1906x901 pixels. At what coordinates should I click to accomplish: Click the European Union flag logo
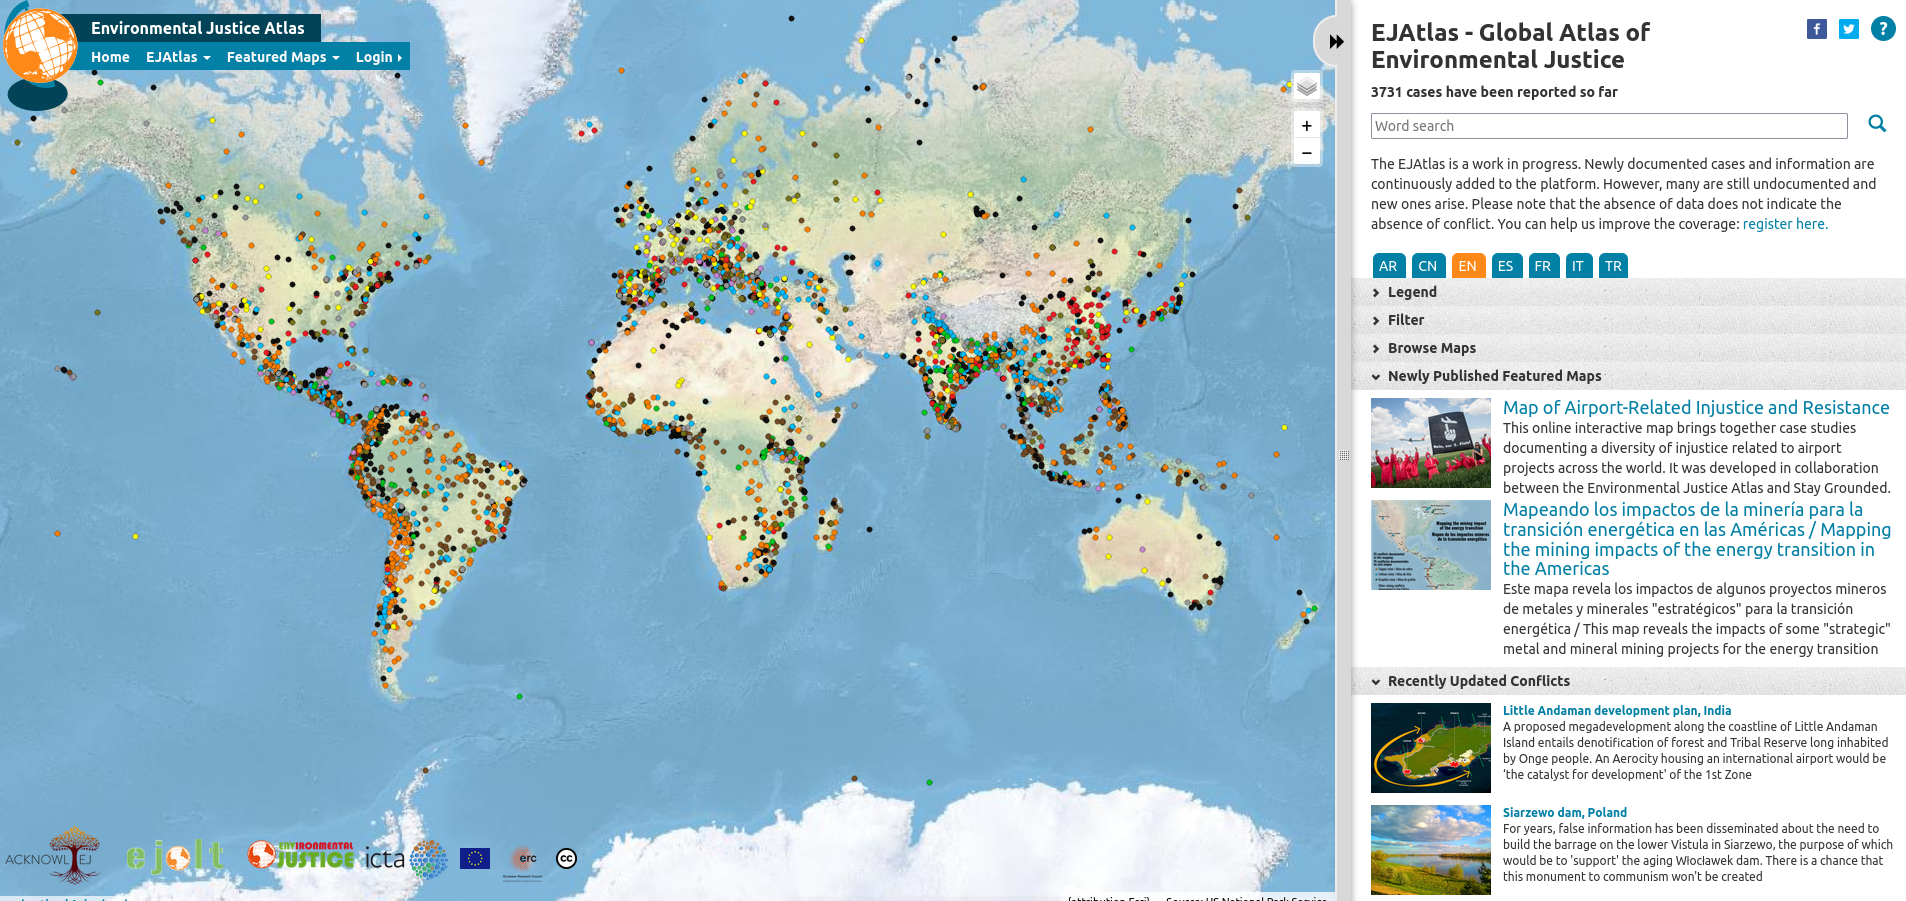pyautogui.click(x=475, y=858)
